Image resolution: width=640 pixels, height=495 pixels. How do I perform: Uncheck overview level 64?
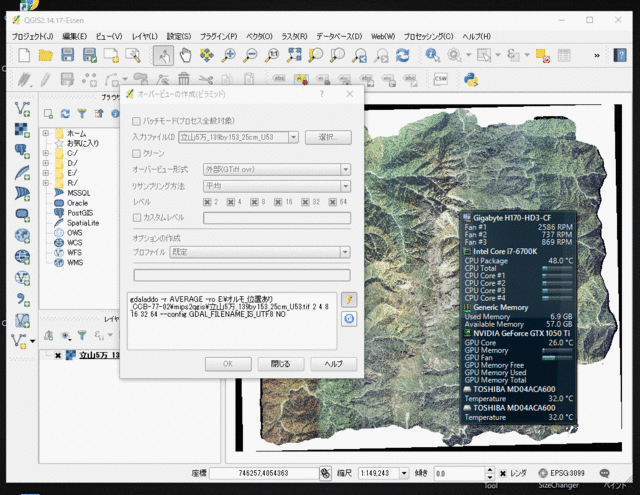click(x=333, y=202)
